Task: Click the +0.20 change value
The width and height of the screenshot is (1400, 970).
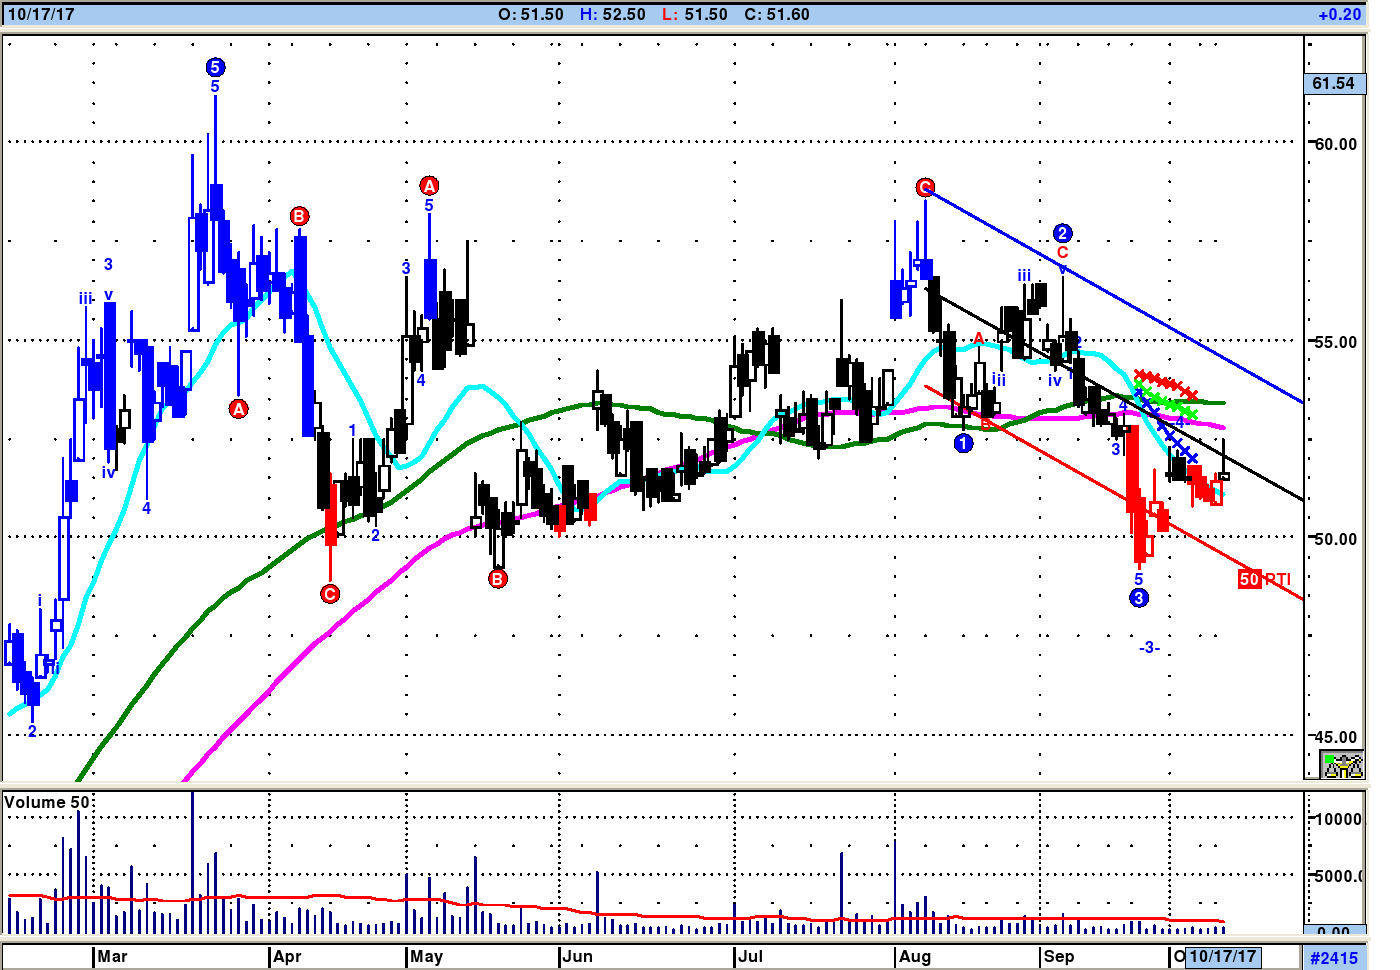Action: point(1340,15)
